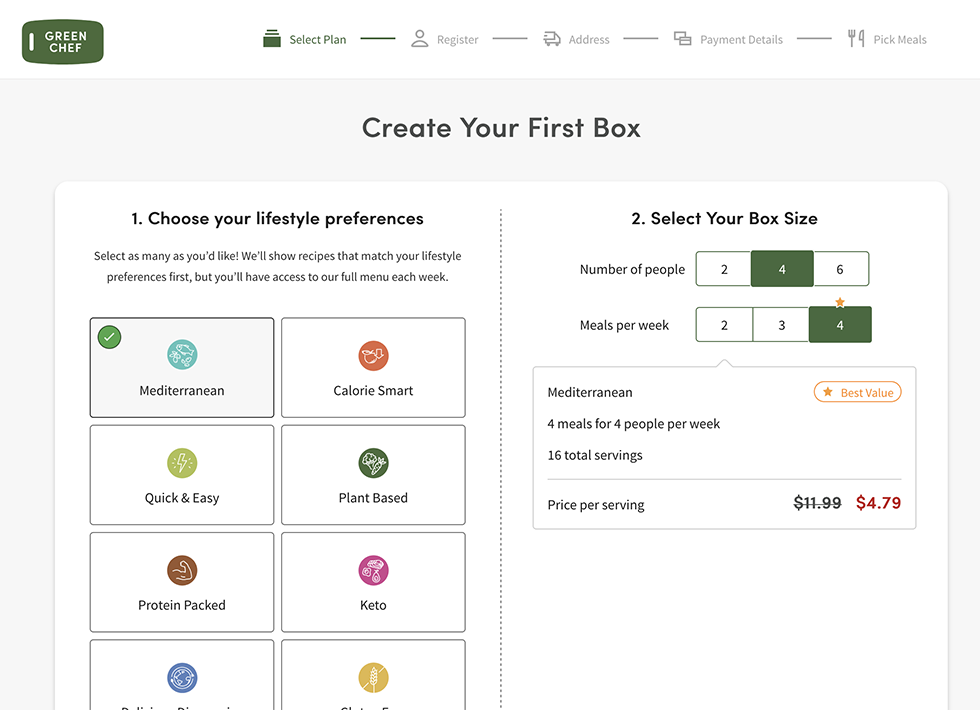This screenshot has width=980, height=710.
Task: Click the Best Value badge
Action: [x=858, y=392]
